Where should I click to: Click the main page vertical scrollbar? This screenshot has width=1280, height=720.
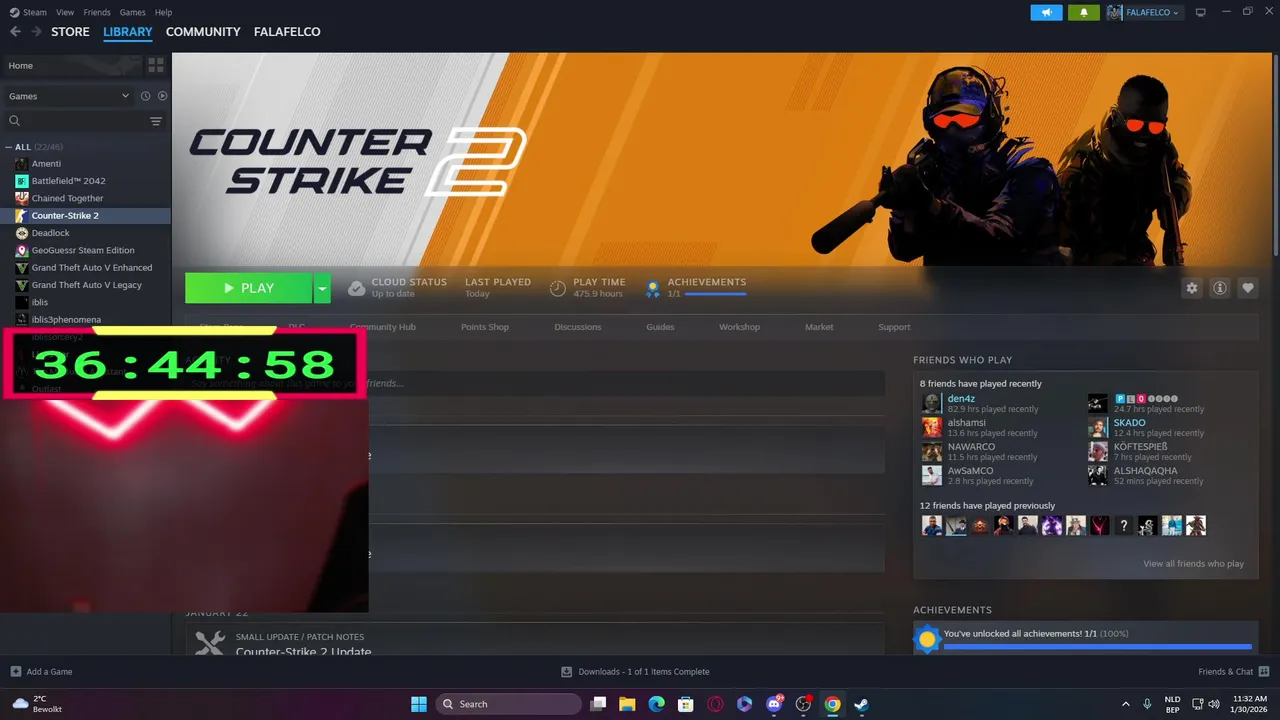pos(1275,155)
